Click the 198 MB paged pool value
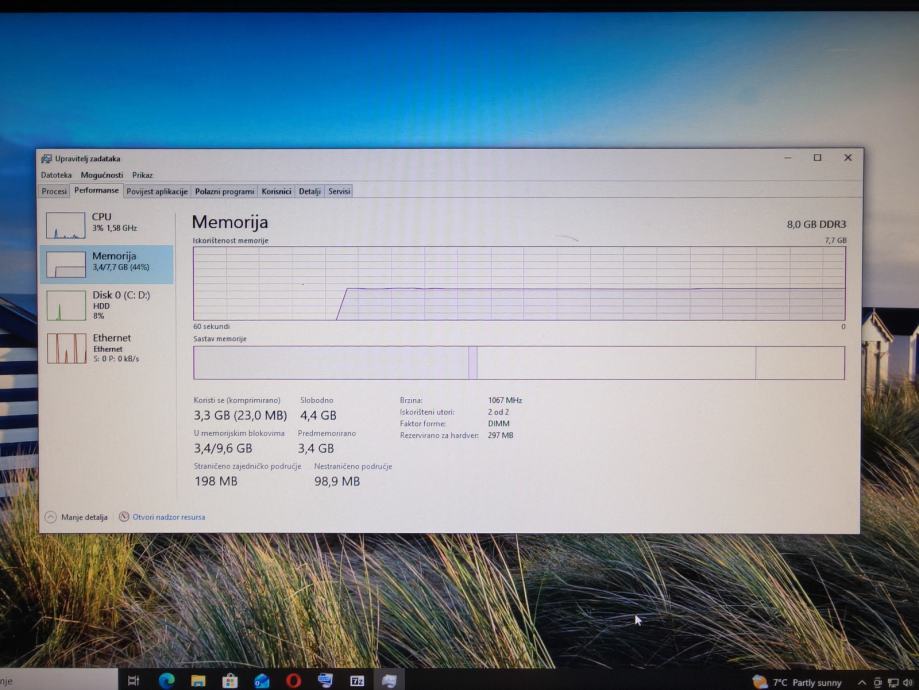Viewport: 919px width, 690px height. click(x=216, y=481)
